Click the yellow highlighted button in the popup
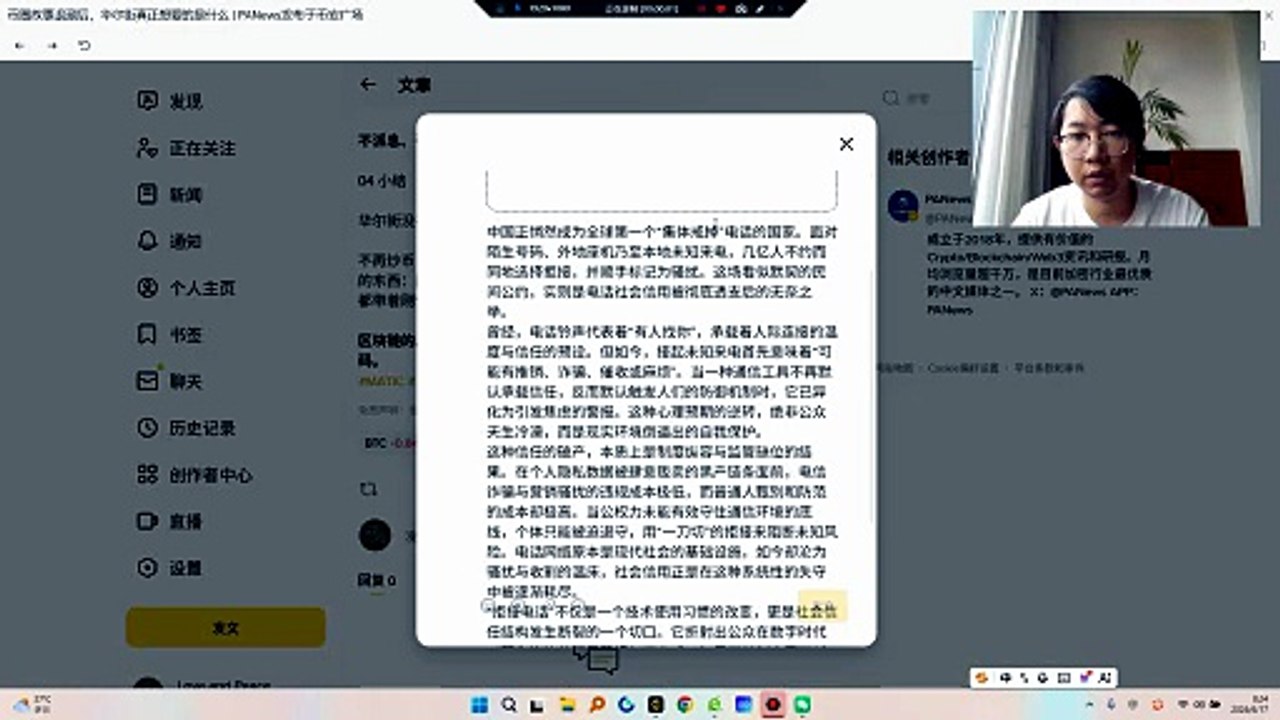The width and height of the screenshot is (1280, 720). (822, 606)
